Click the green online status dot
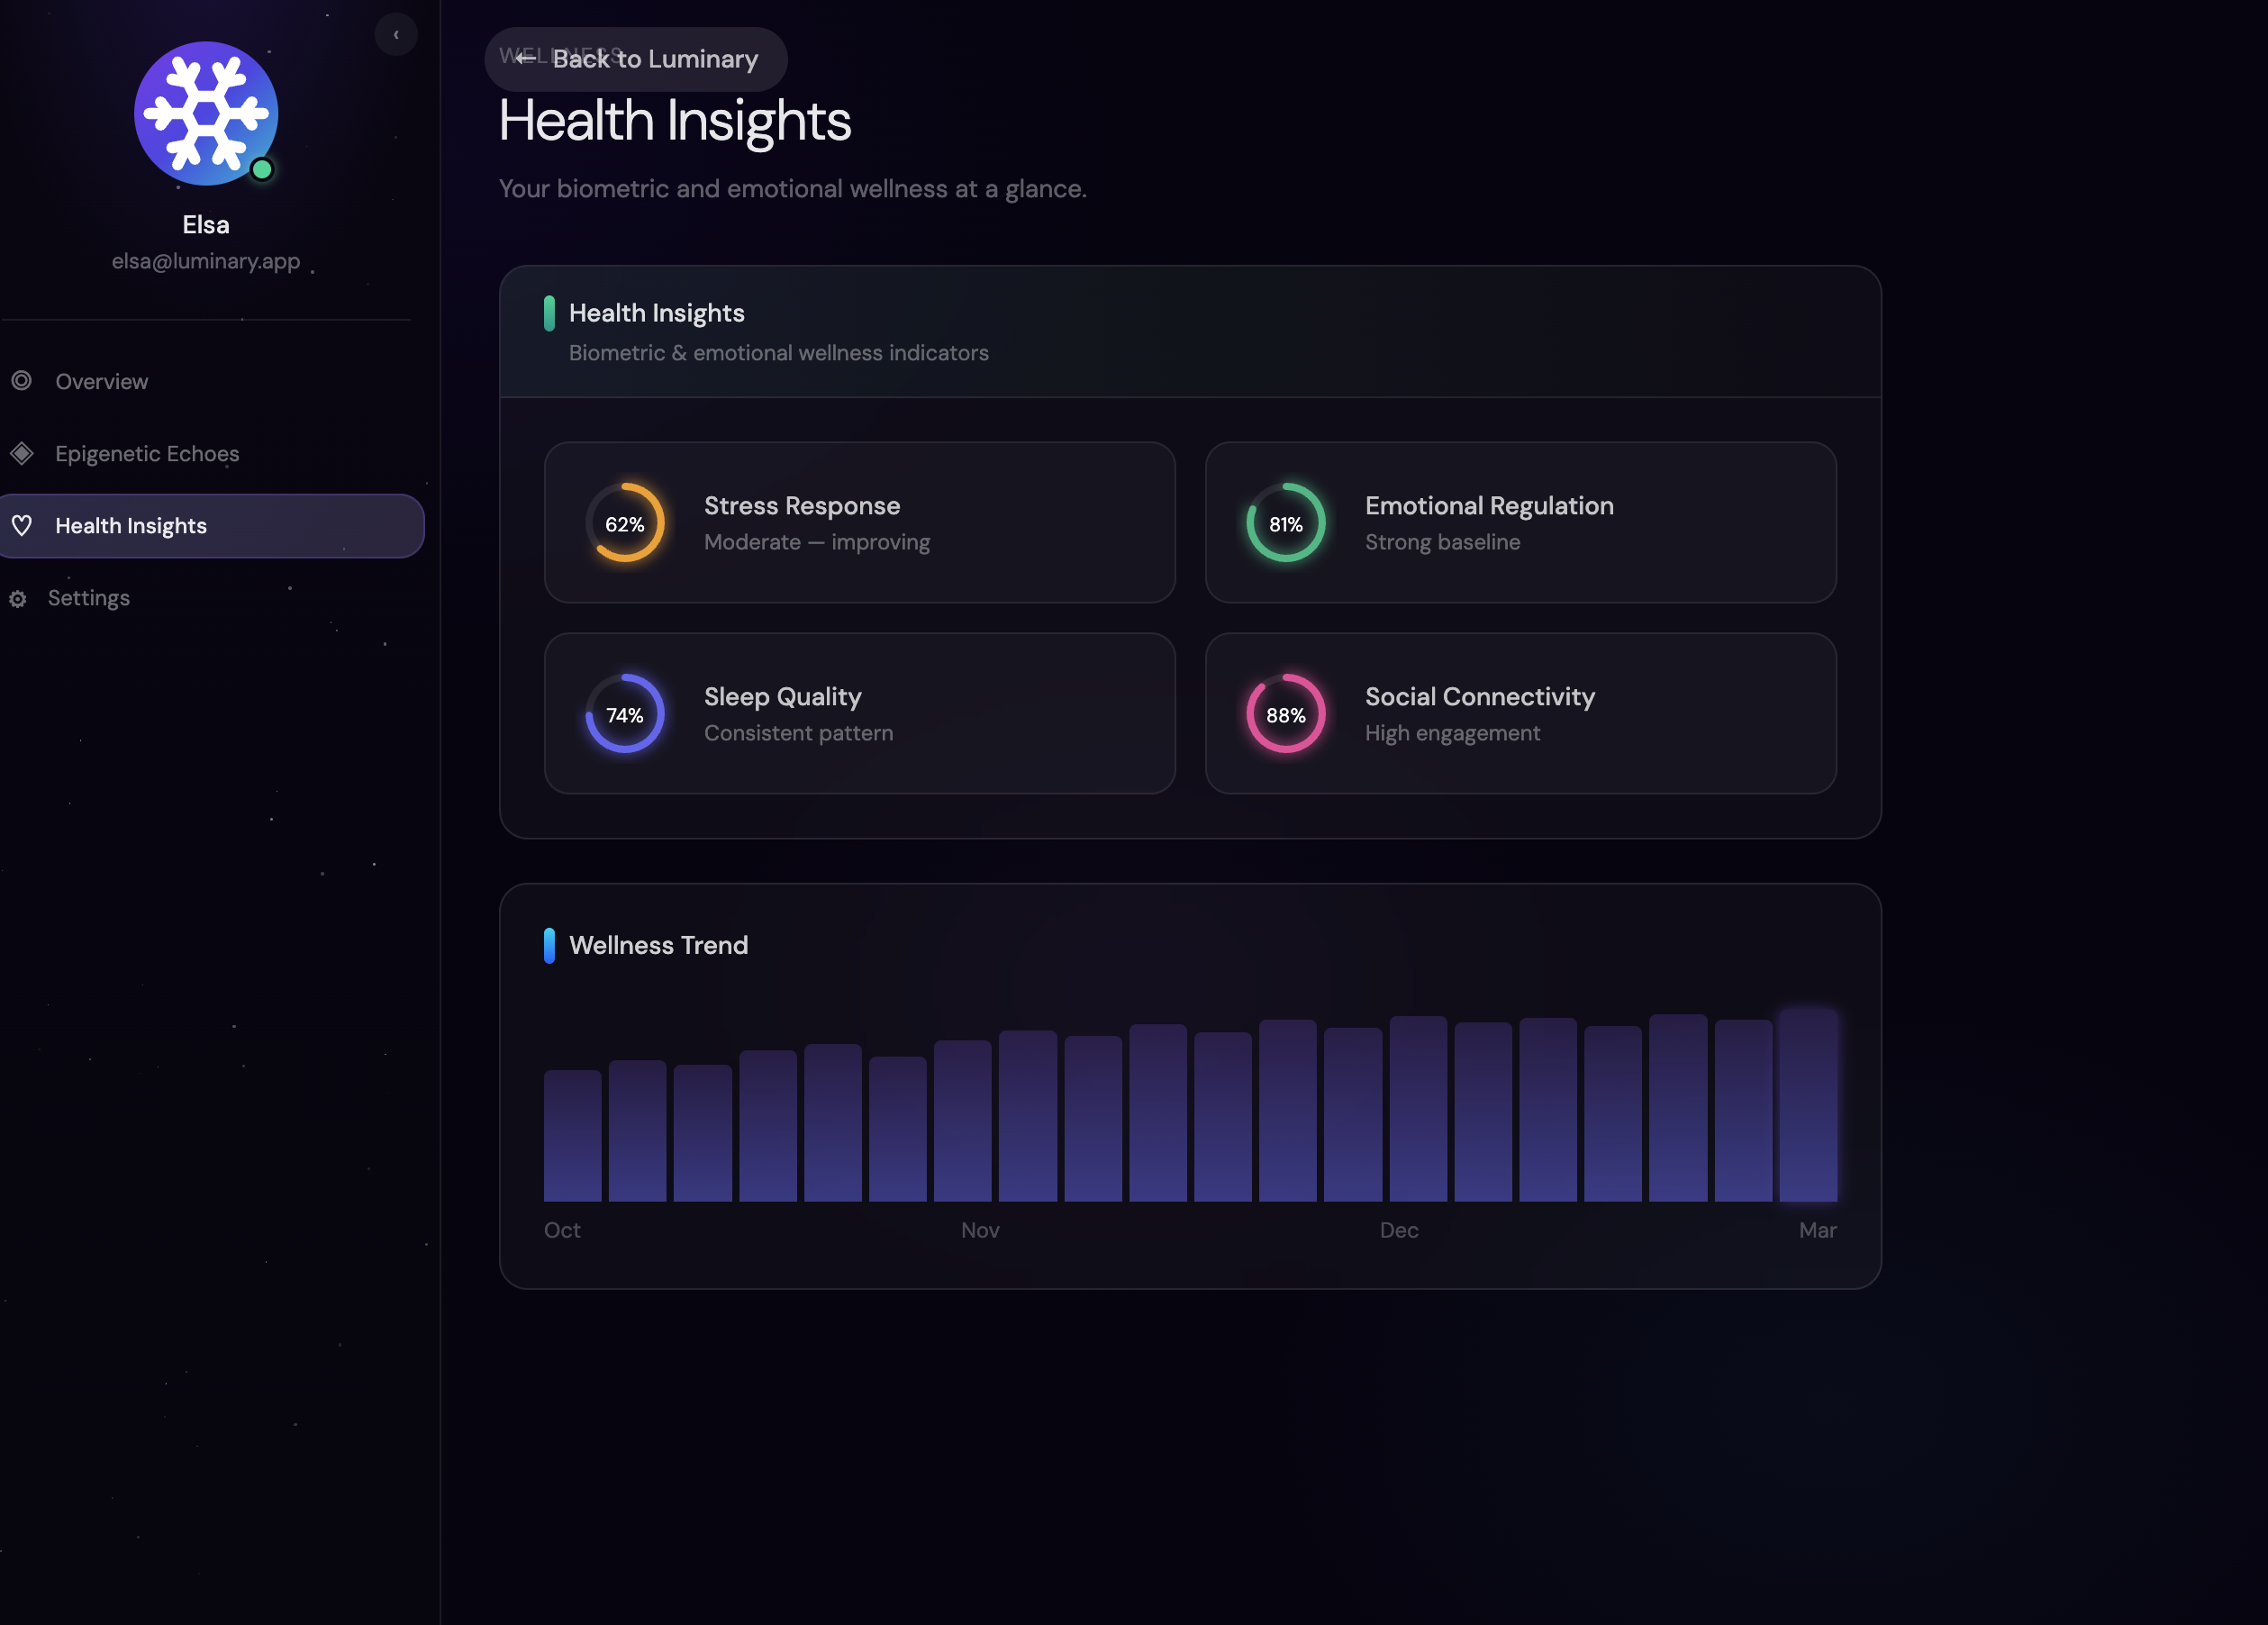The height and width of the screenshot is (1625, 2268). pyautogui.click(x=262, y=169)
